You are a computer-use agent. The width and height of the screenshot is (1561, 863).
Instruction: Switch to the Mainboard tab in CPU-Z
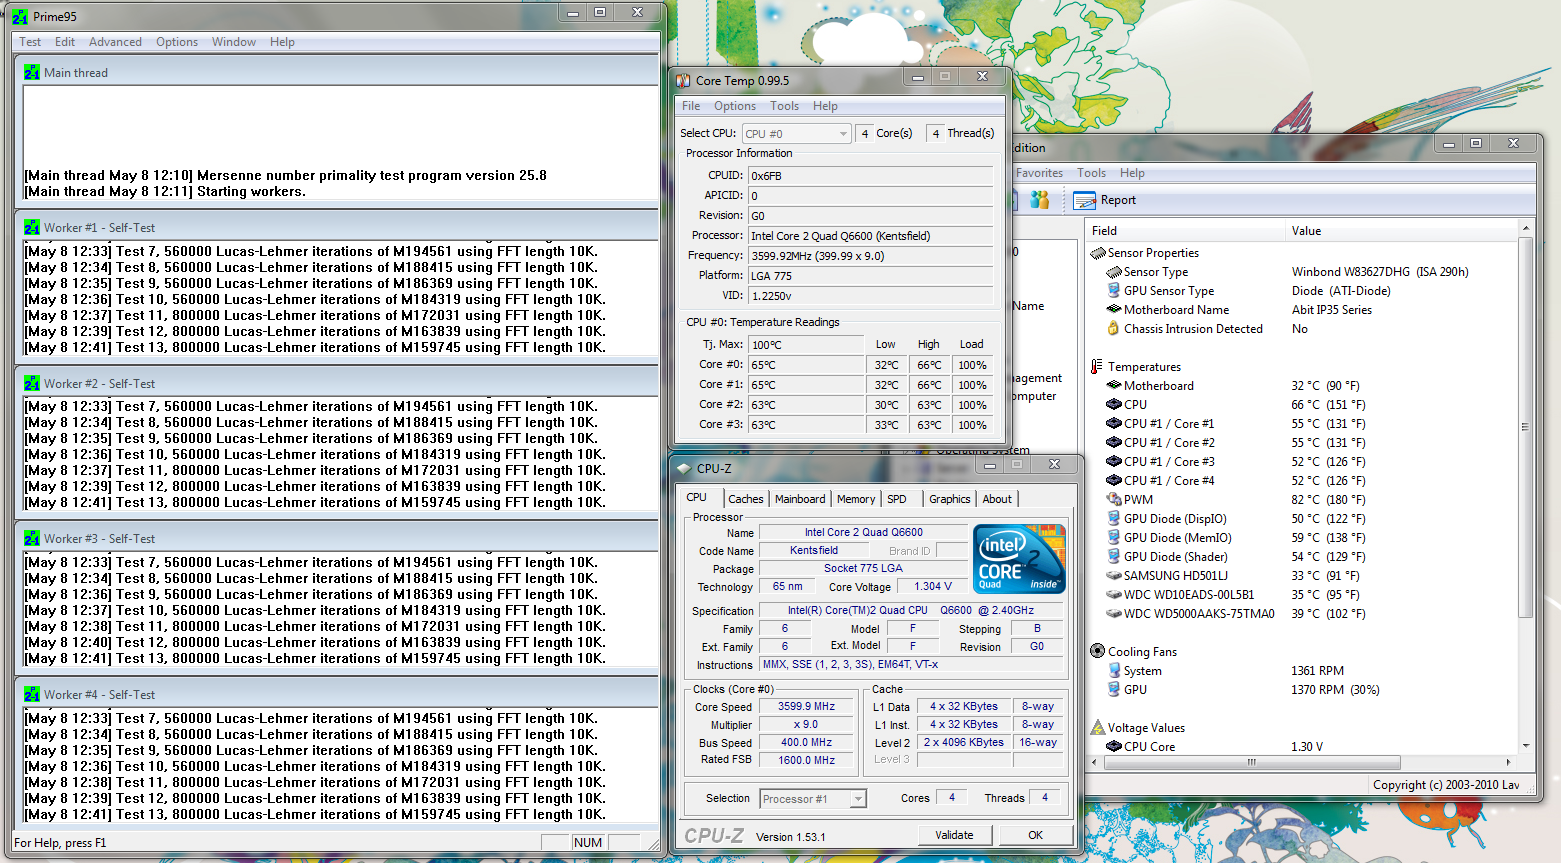[800, 499]
